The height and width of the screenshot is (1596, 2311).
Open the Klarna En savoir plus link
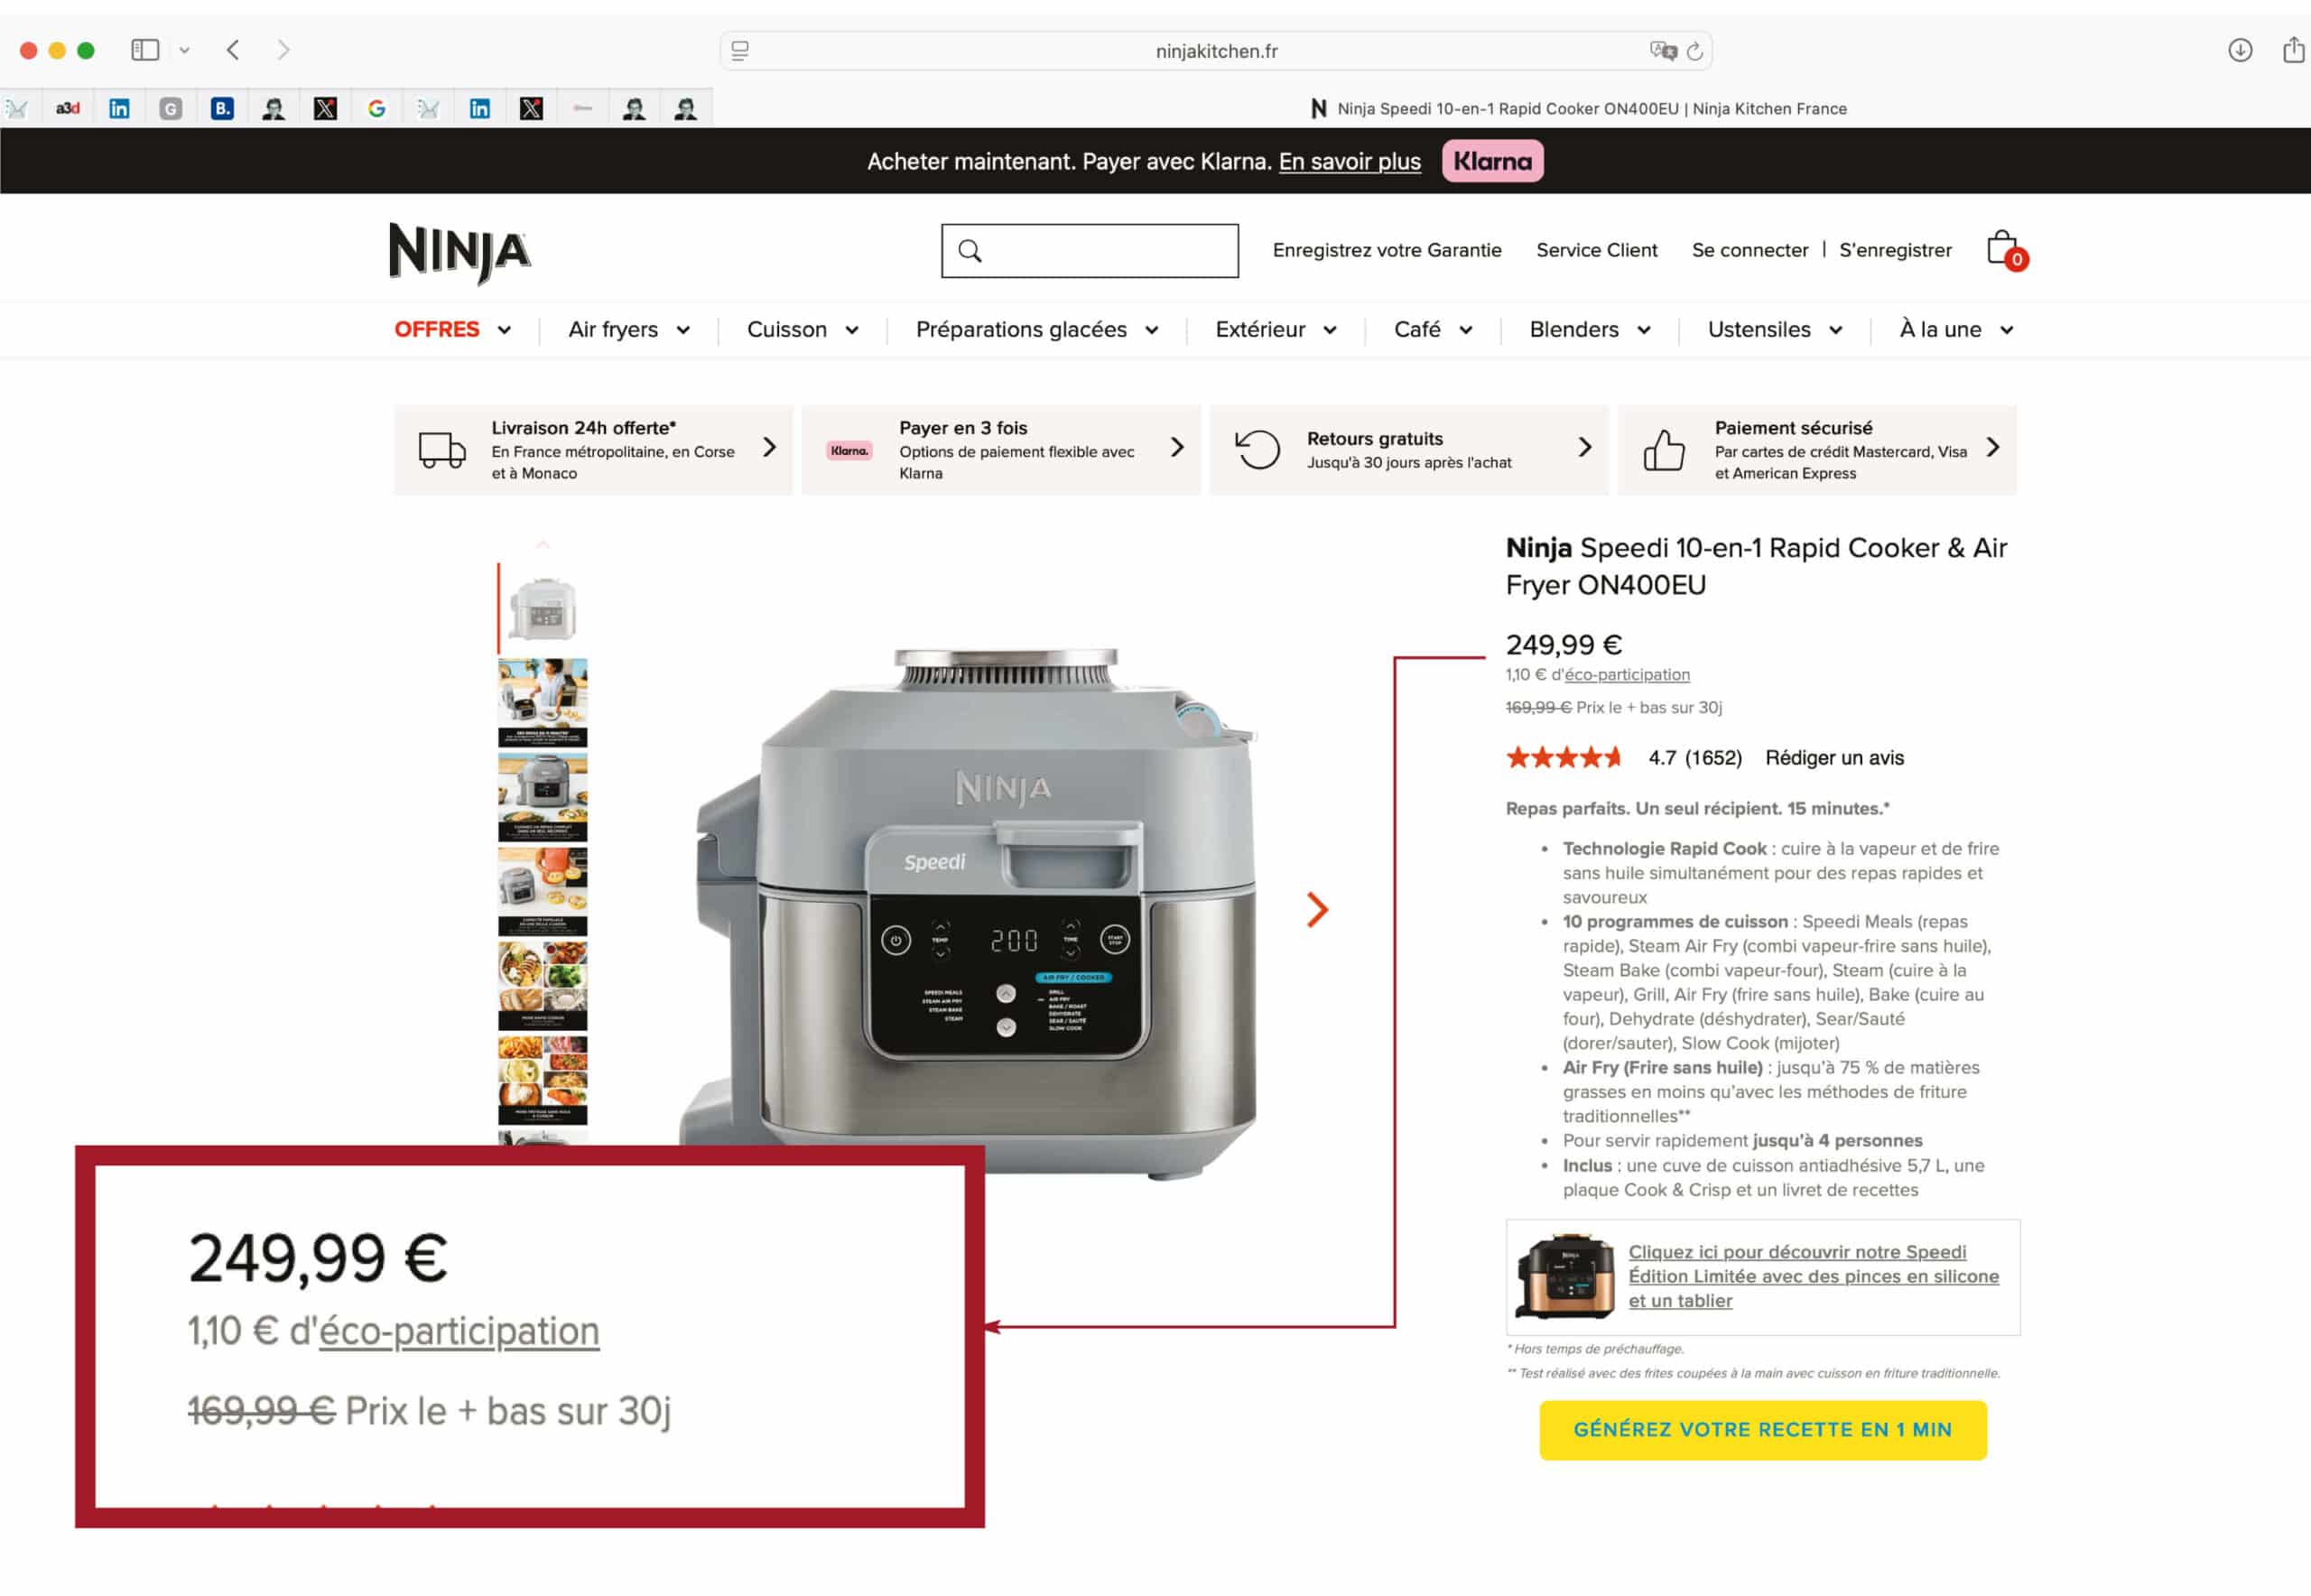click(1349, 161)
